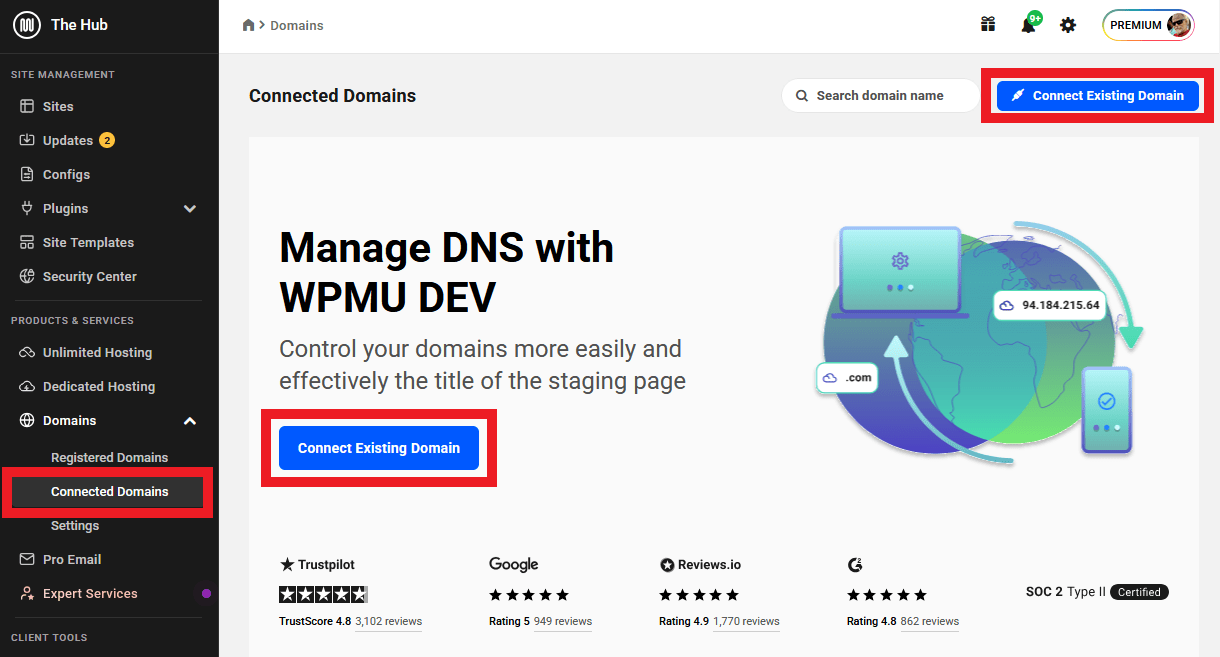The width and height of the screenshot is (1220, 657).
Task: Click the Domains globe icon in the sidebar
Action: (x=27, y=420)
